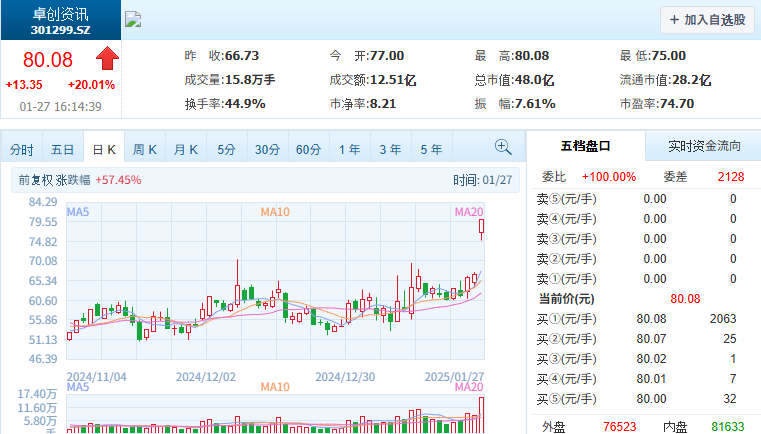Image resolution: width=761 pixels, height=434 pixels.
Task: Click the 买① price 80.08
Action: point(651,319)
